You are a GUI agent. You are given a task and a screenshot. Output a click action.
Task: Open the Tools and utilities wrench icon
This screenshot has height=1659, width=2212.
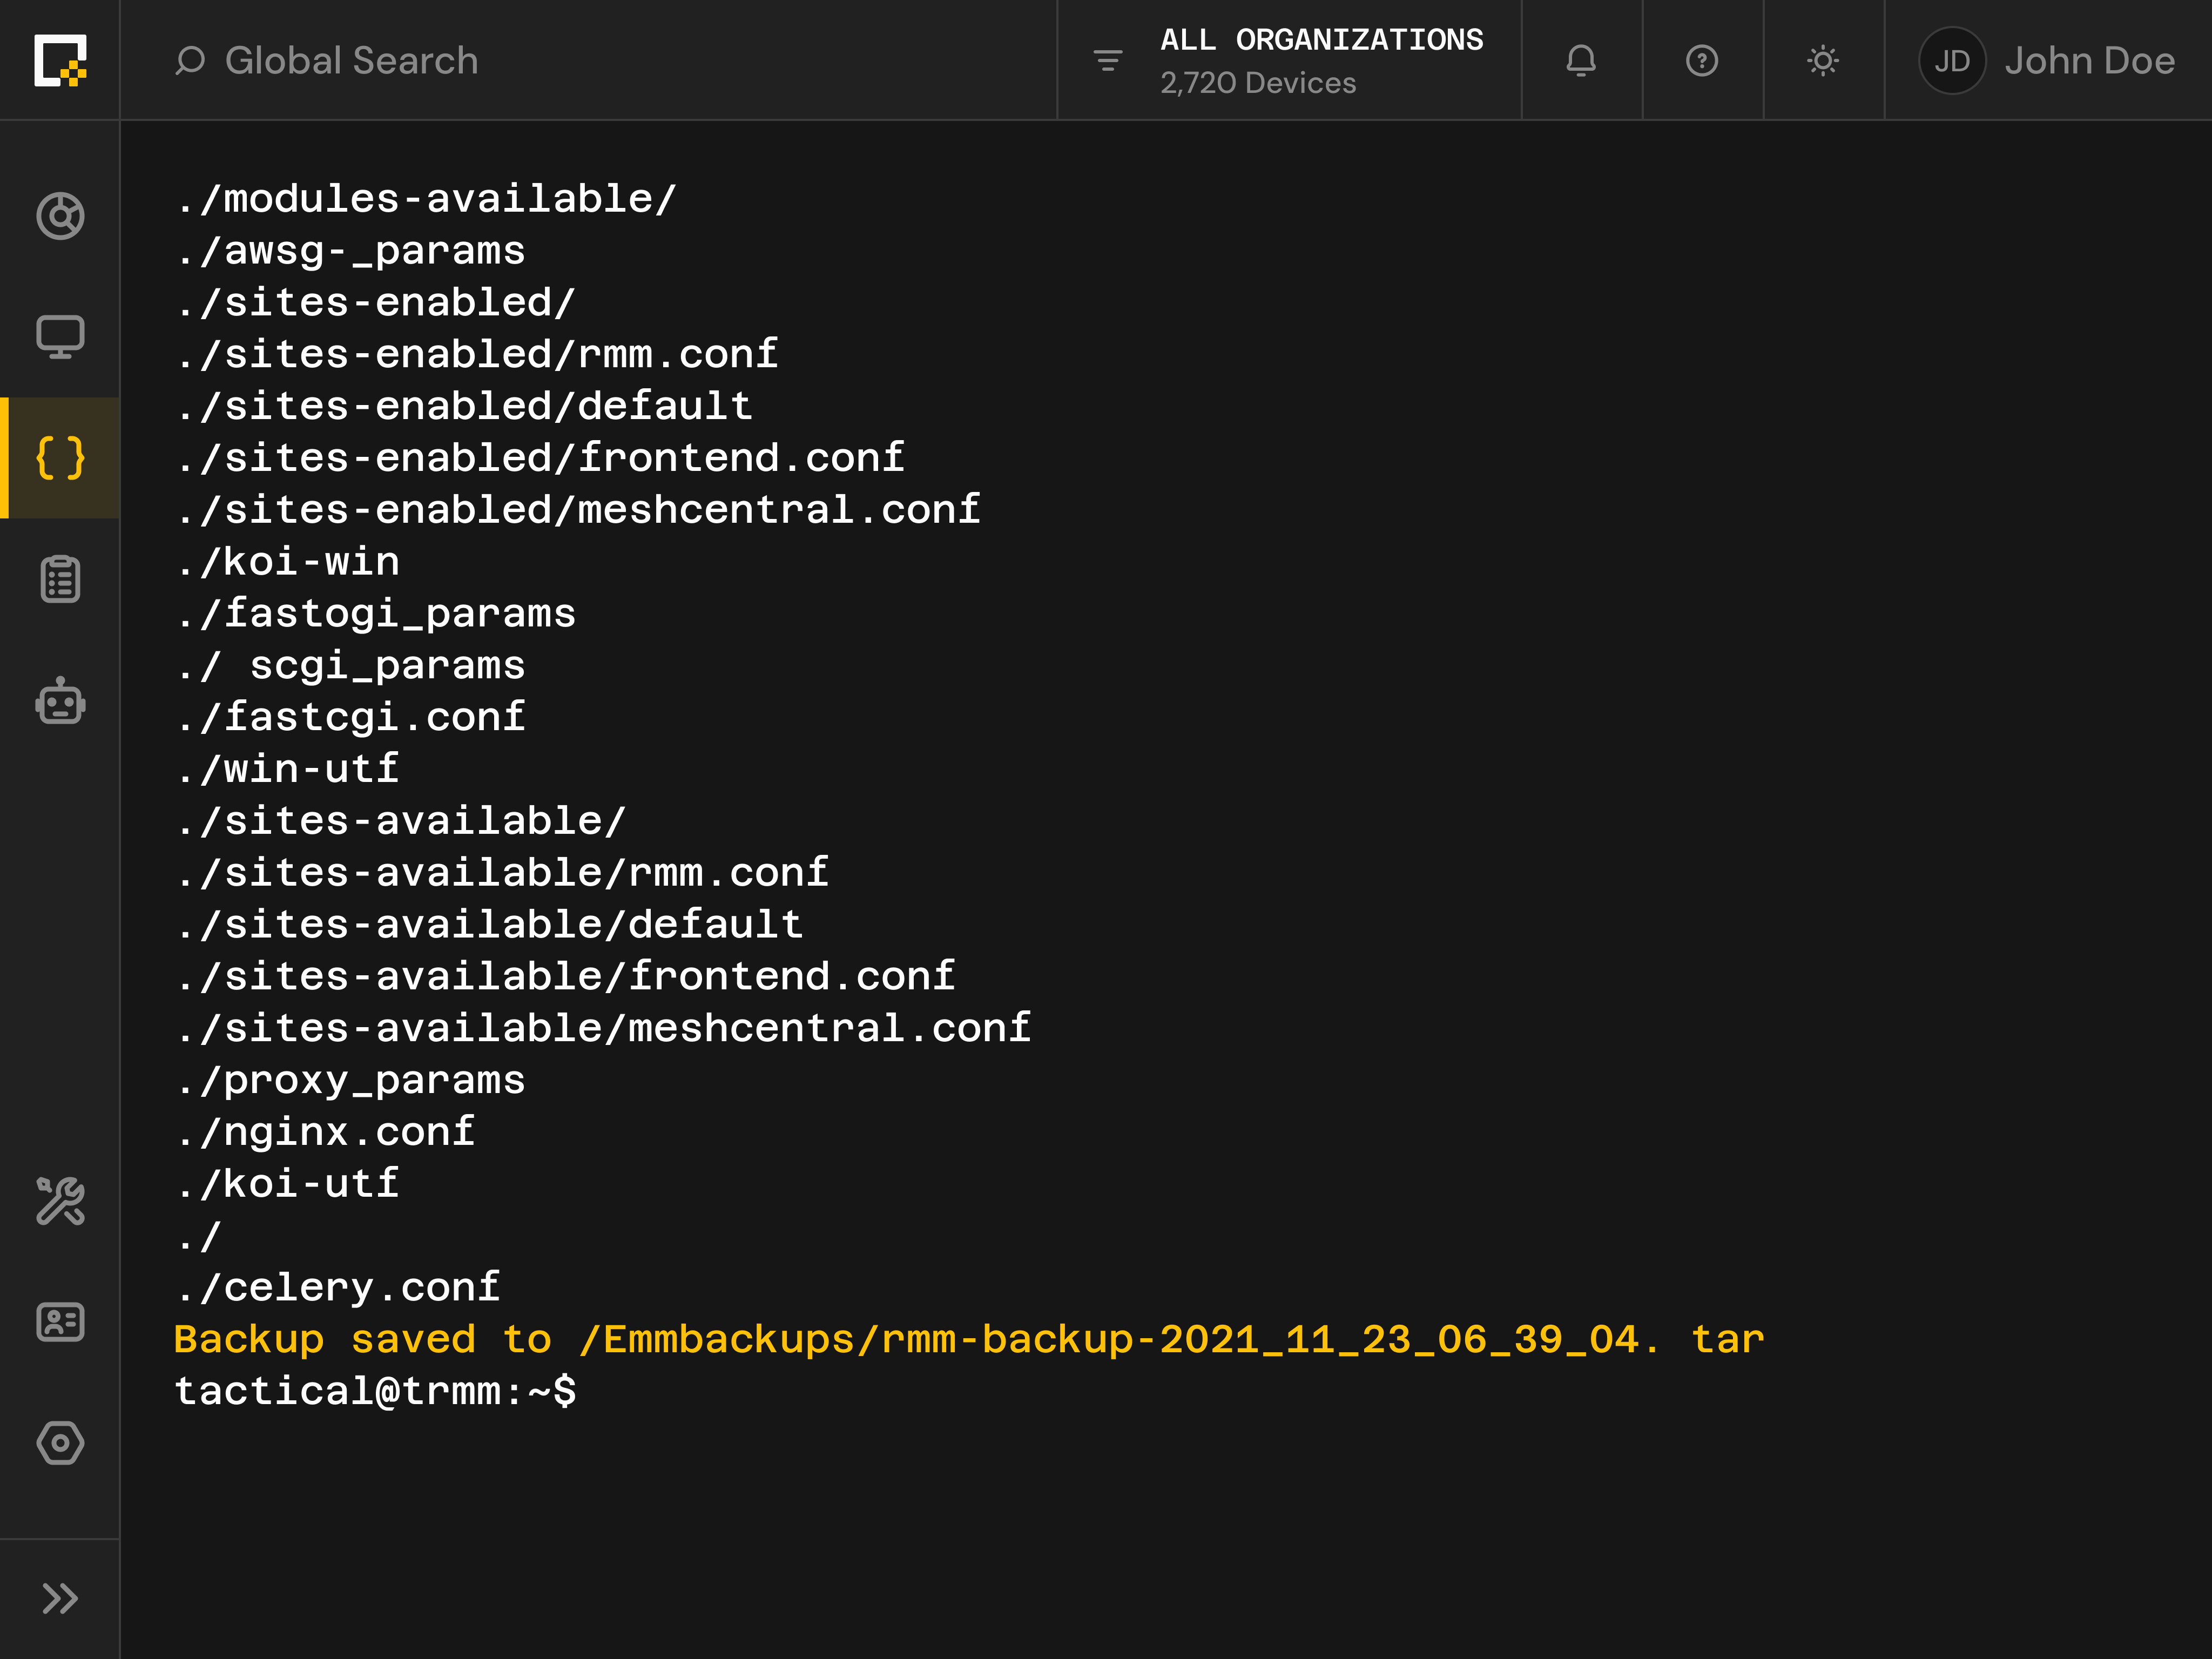pos(59,1203)
